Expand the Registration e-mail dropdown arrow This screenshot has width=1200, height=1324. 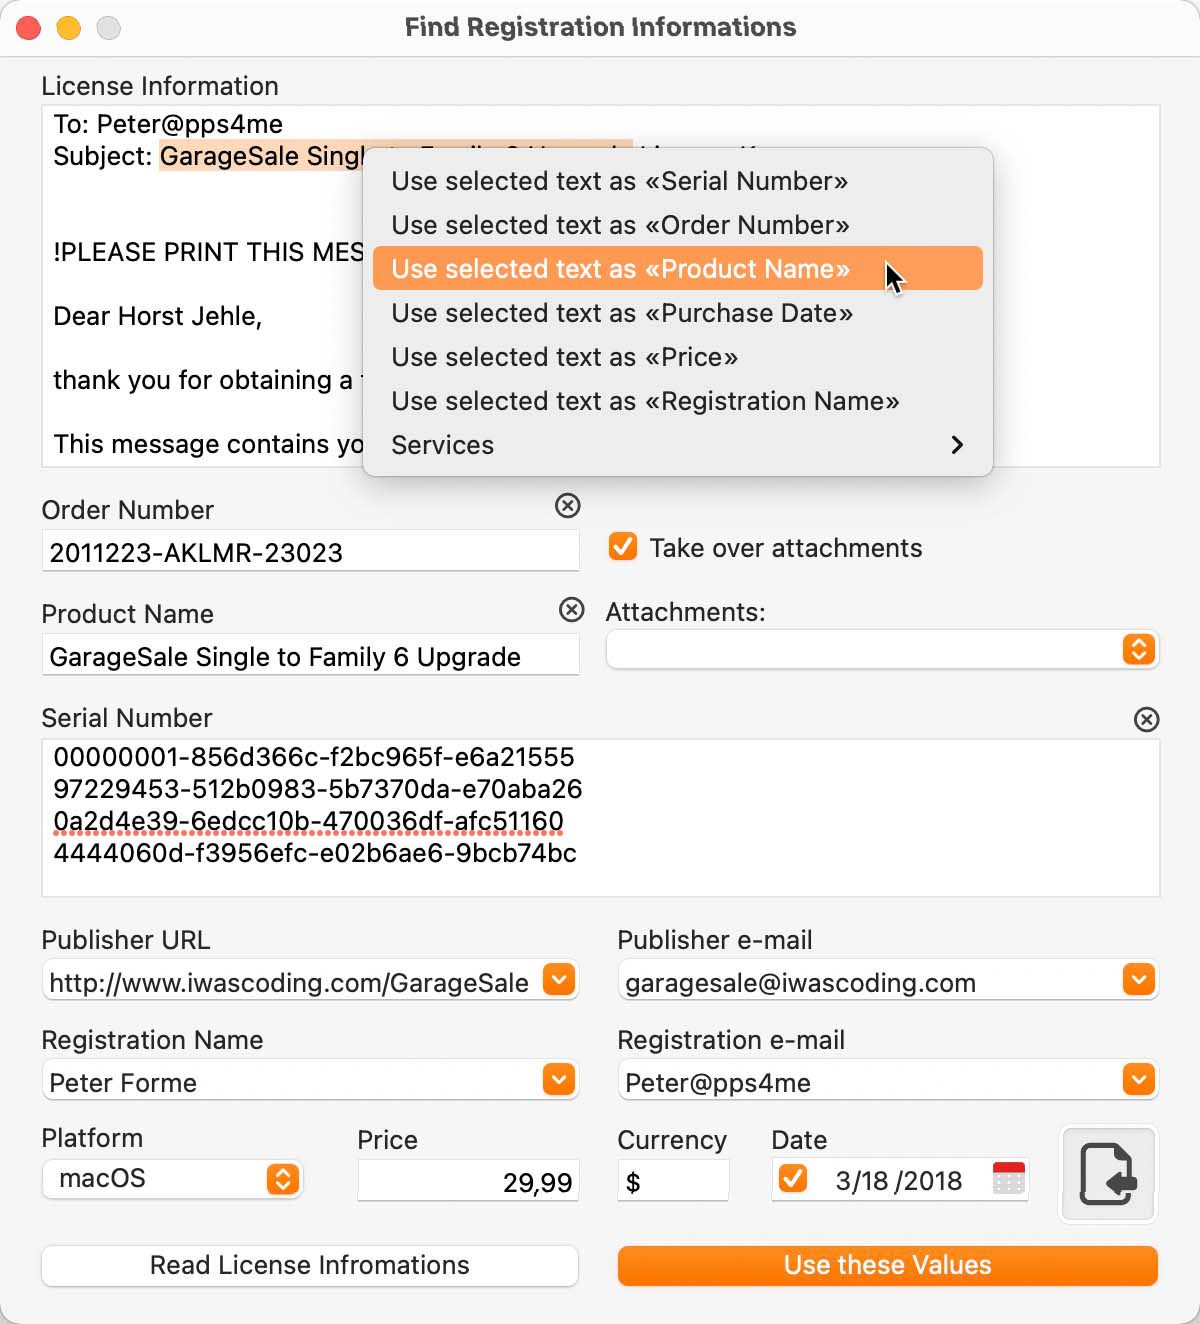[1139, 1080]
